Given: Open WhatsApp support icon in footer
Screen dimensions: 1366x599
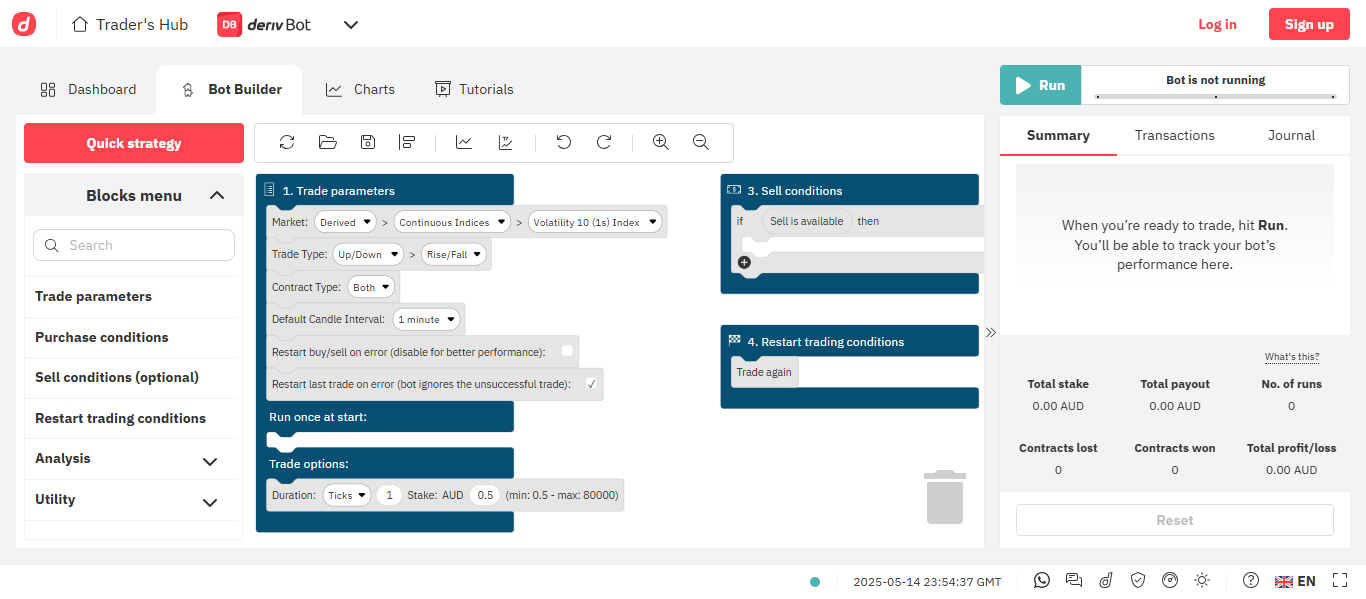Looking at the screenshot, I should tap(1042, 581).
